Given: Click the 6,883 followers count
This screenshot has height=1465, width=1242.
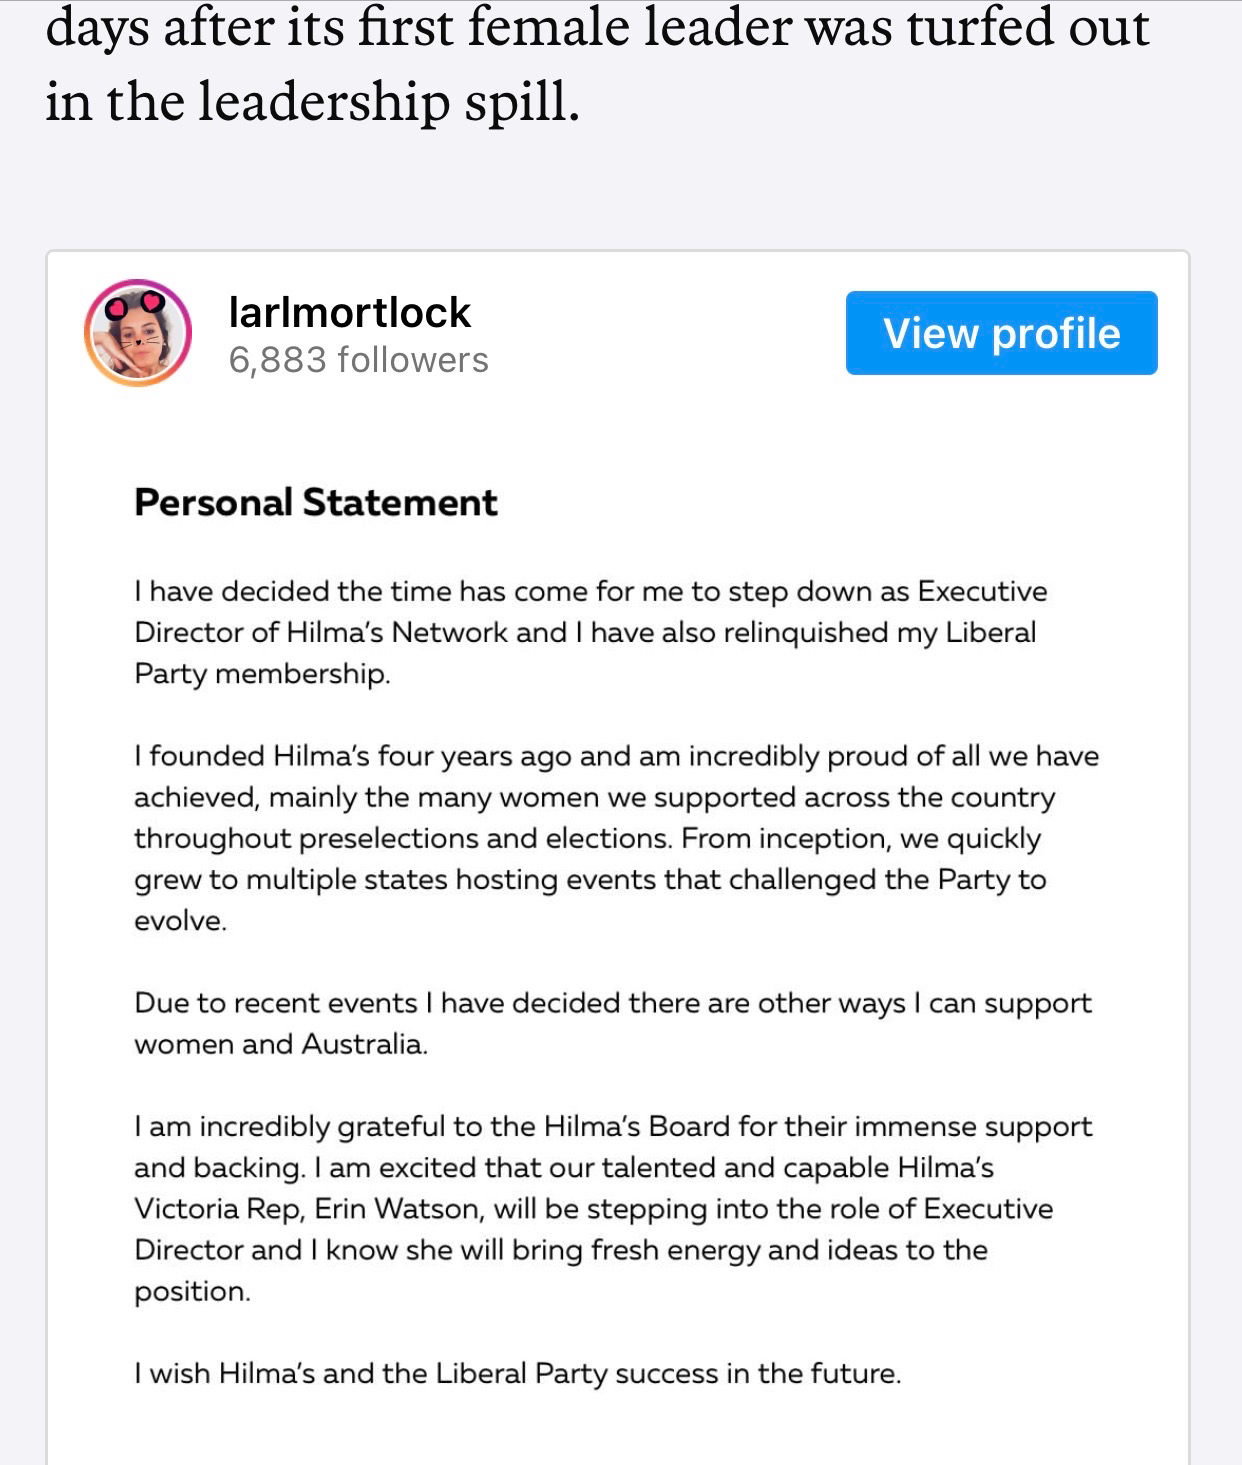Looking at the screenshot, I should [358, 360].
